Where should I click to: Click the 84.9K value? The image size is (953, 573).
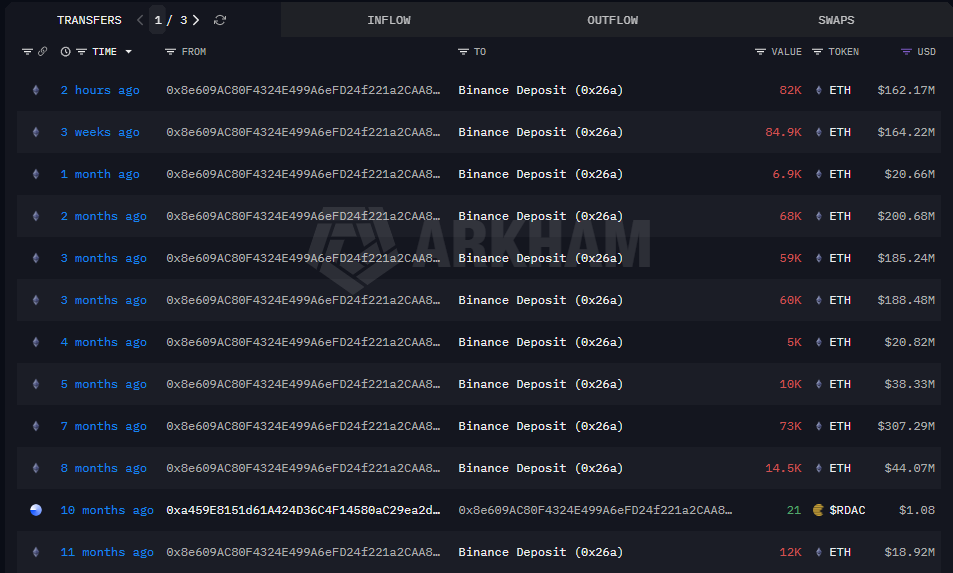783,132
